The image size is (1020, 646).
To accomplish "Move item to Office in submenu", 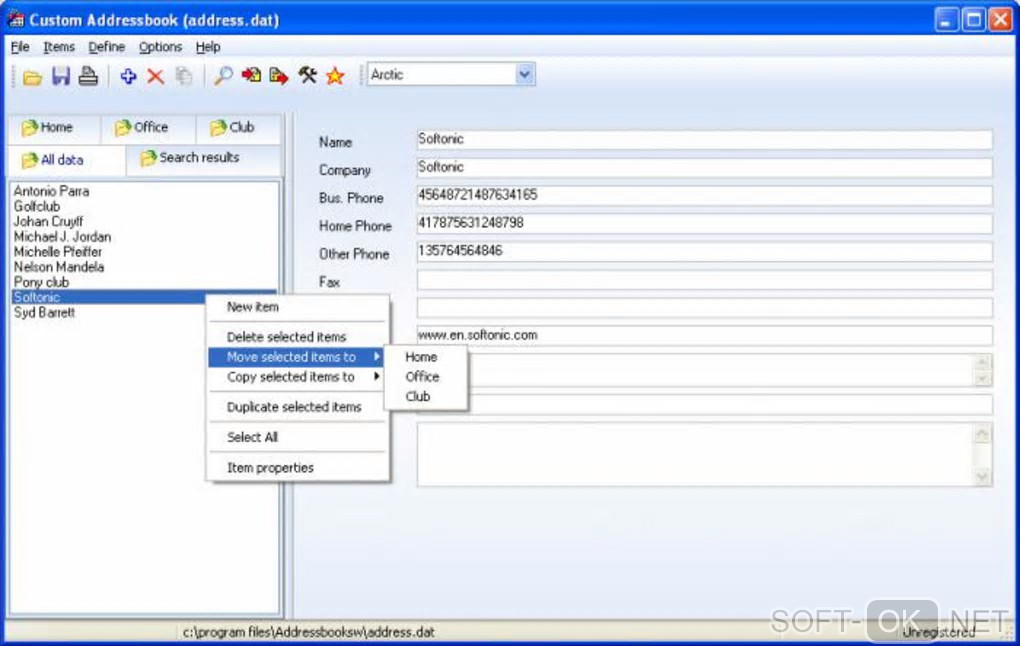I will click(426, 376).
